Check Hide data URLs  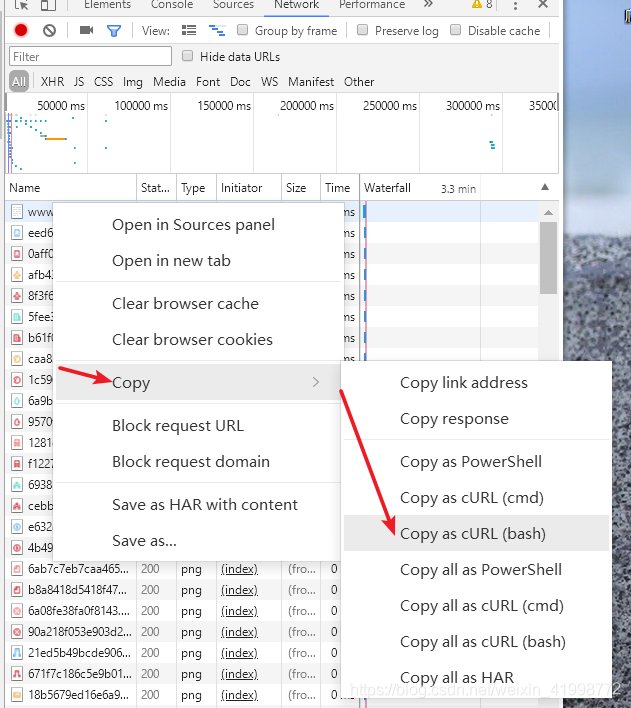click(x=187, y=56)
